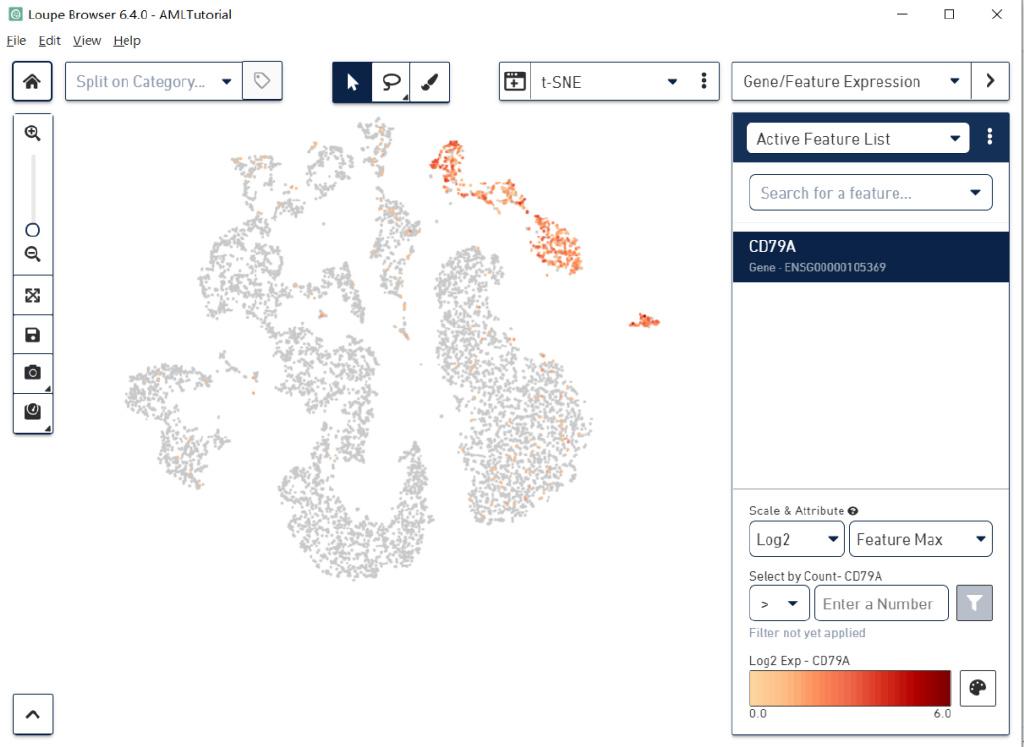Click the zoom slider handle circle

(x=33, y=230)
